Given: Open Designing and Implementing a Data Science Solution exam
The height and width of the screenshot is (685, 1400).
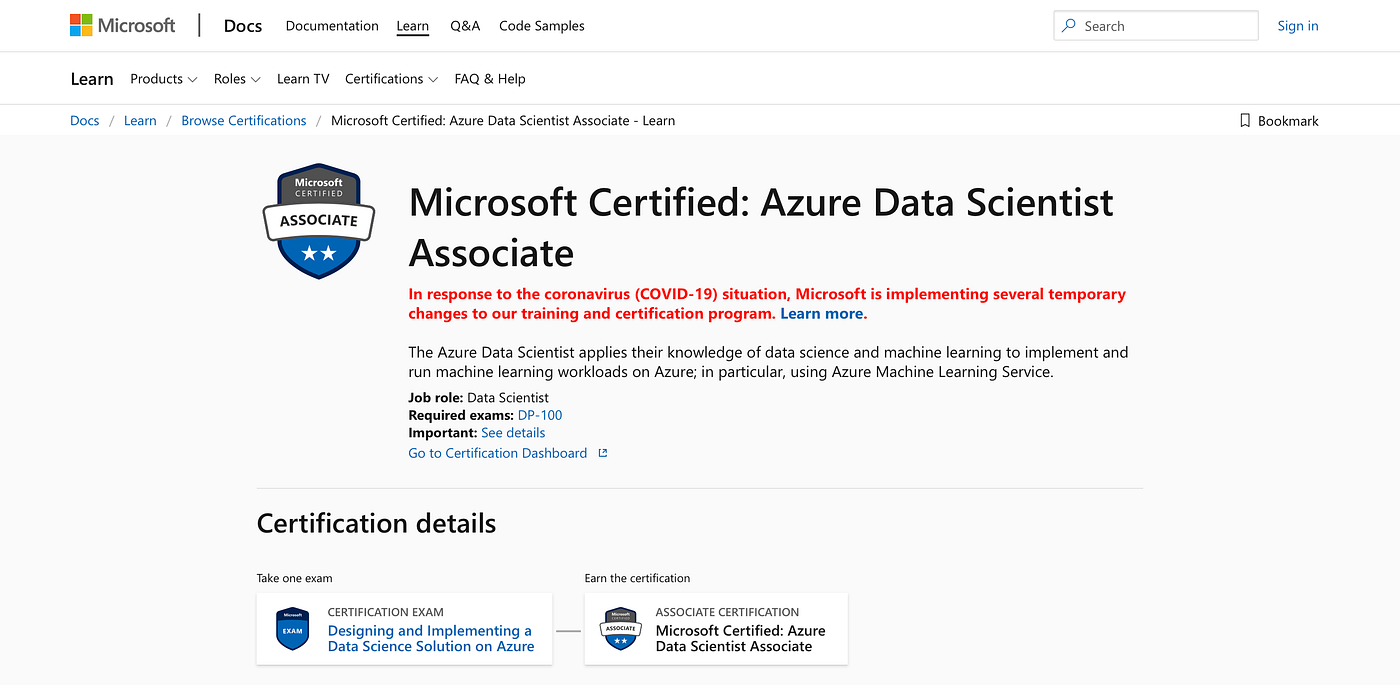Looking at the screenshot, I should coord(431,638).
